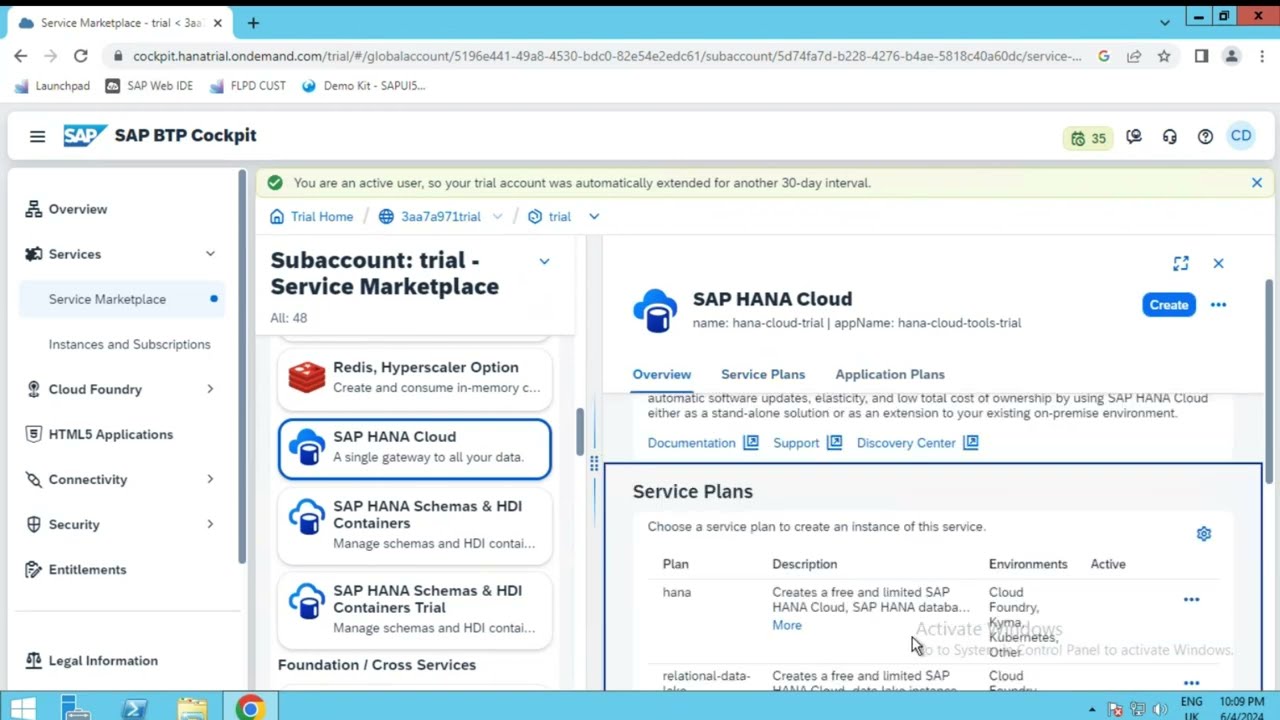The width and height of the screenshot is (1280, 720).
Task: Click the service list vertical scrollbar
Action: [579, 432]
